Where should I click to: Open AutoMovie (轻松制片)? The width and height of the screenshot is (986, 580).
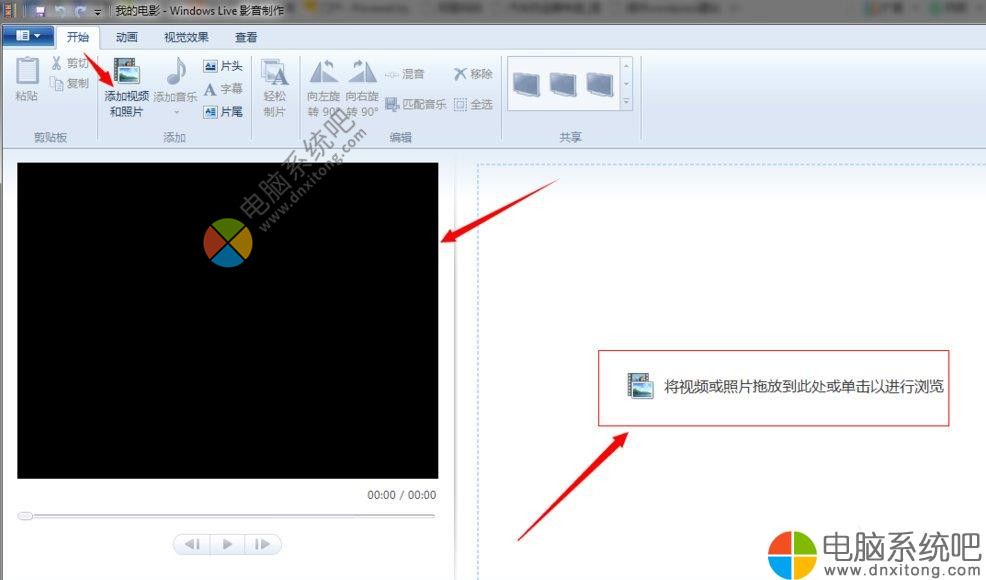click(274, 87)
